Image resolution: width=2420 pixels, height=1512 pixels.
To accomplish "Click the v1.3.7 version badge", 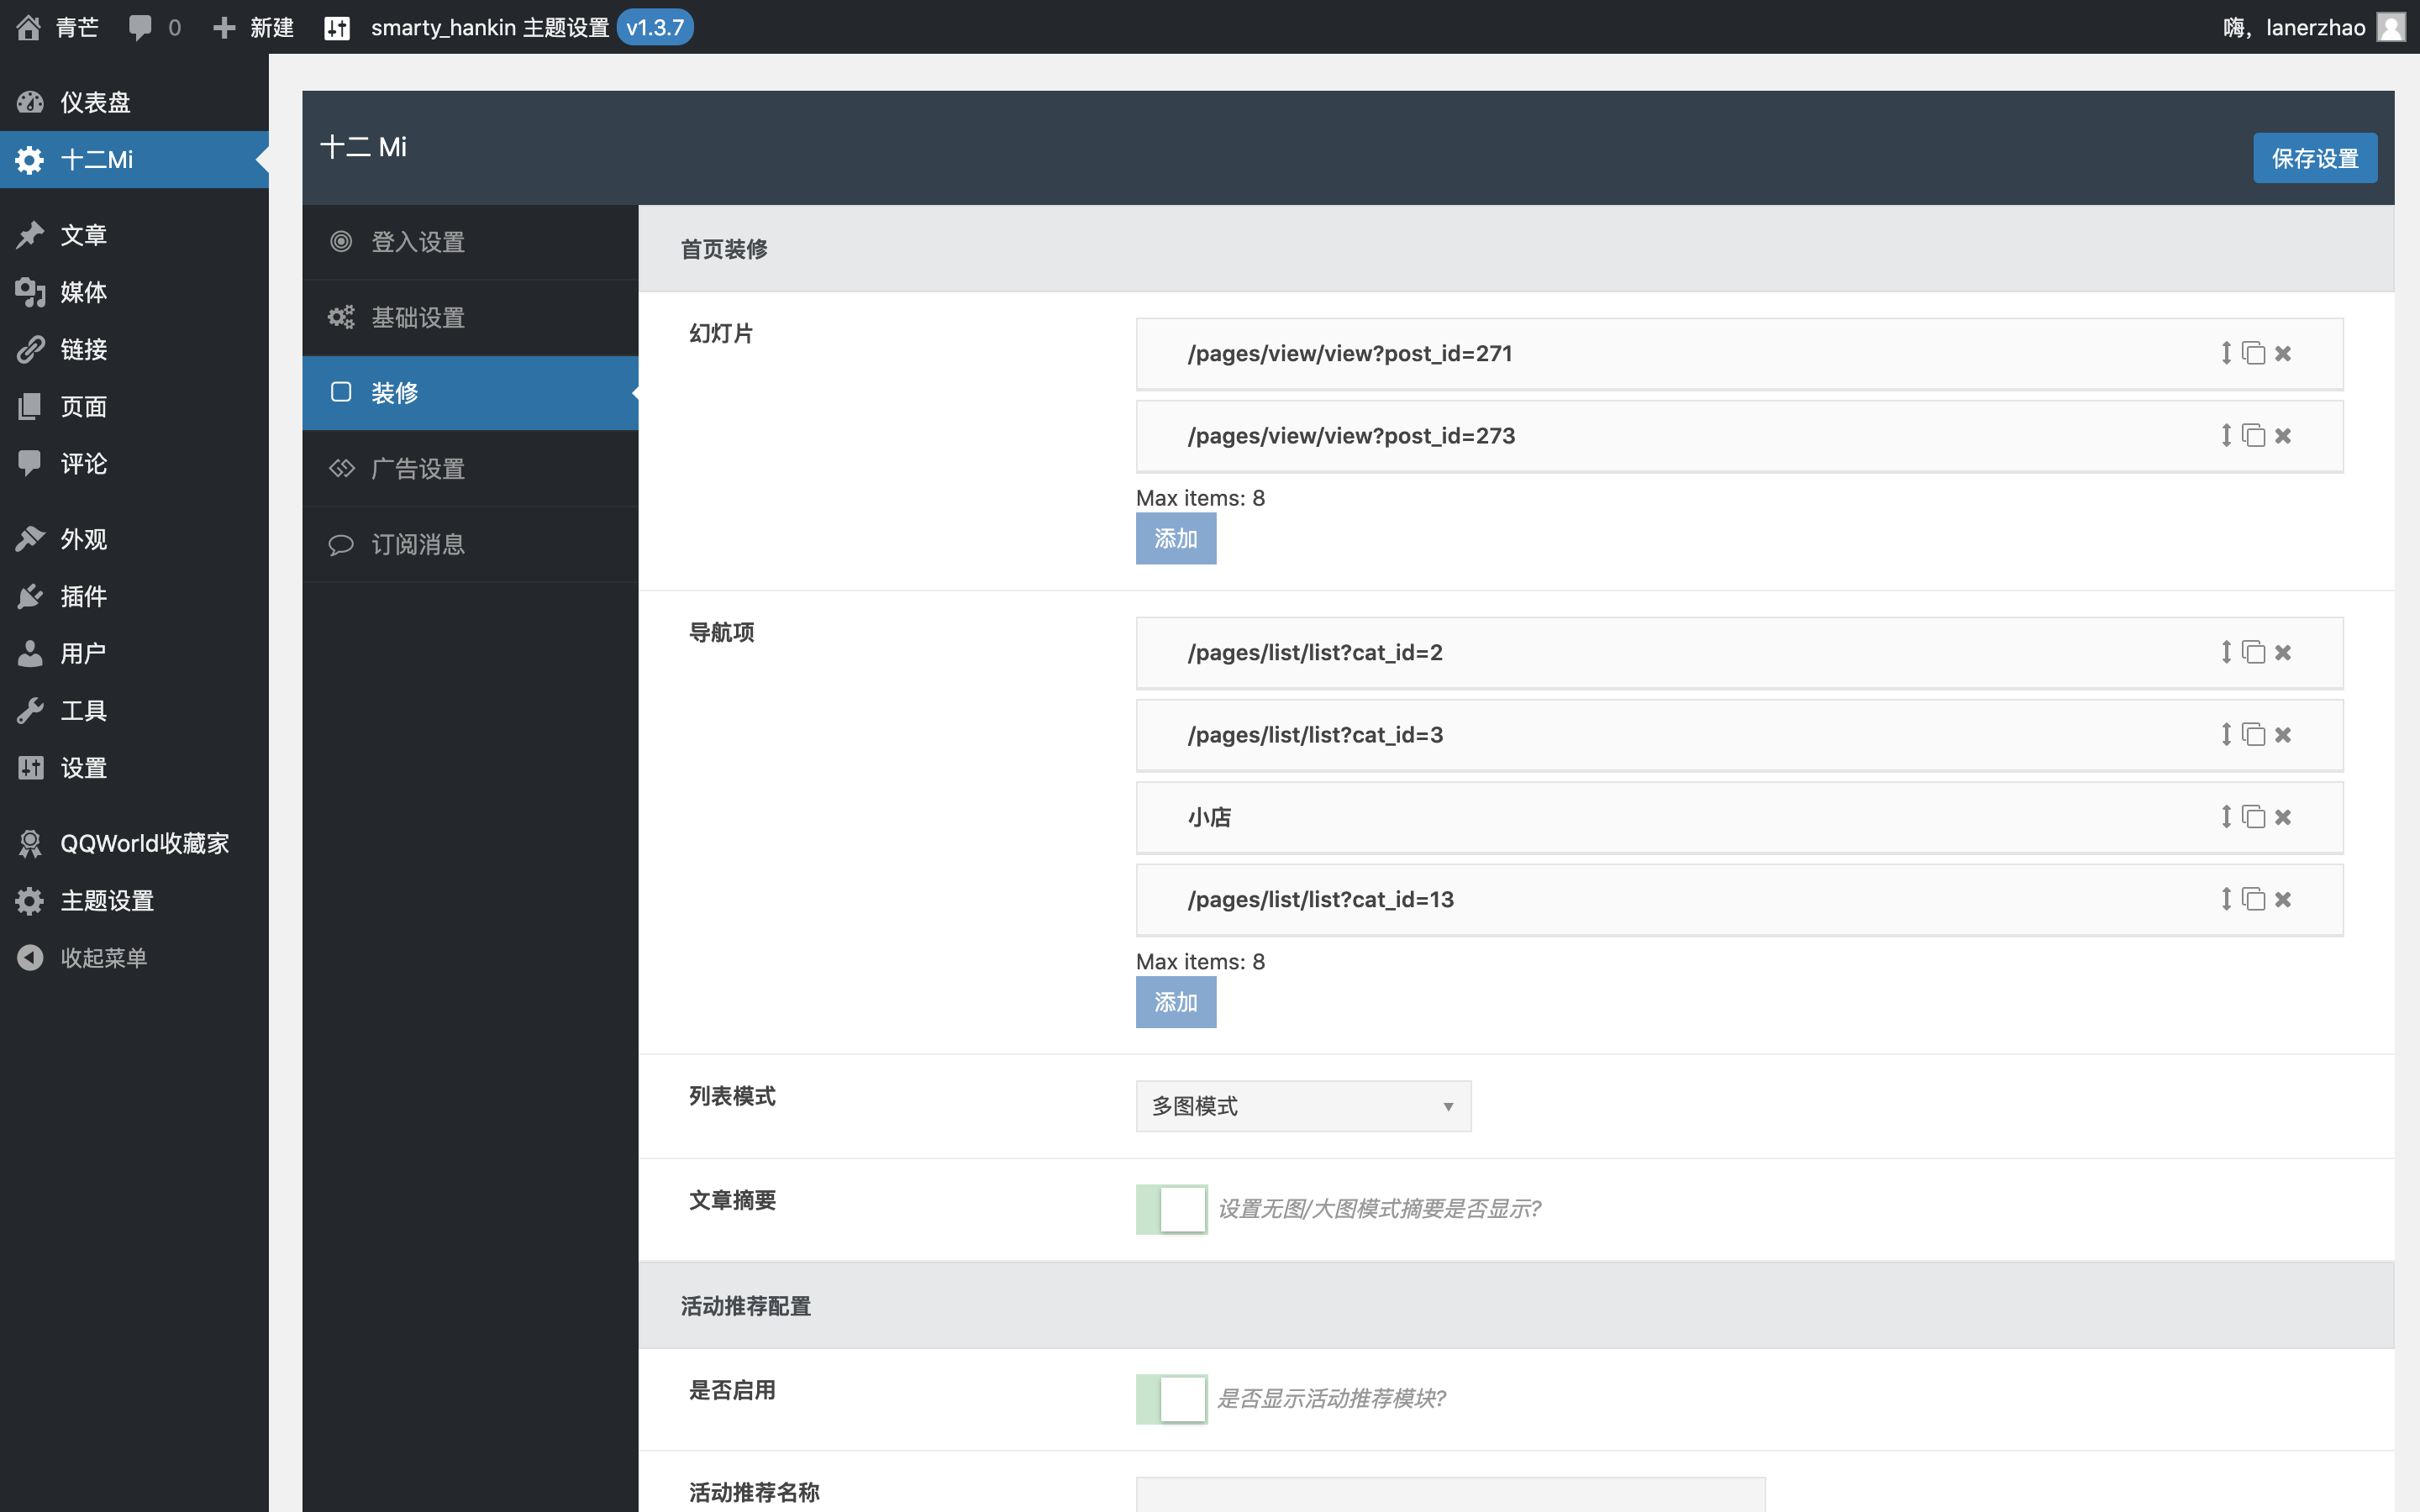I will pos(655,27).
